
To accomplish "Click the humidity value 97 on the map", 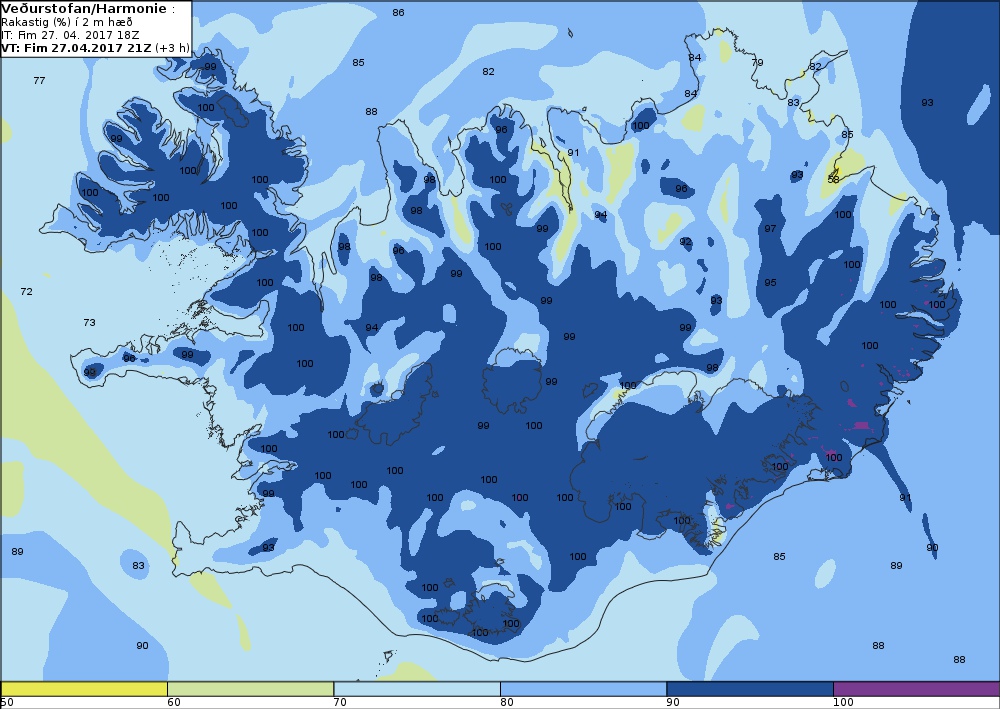I will 770,228.
